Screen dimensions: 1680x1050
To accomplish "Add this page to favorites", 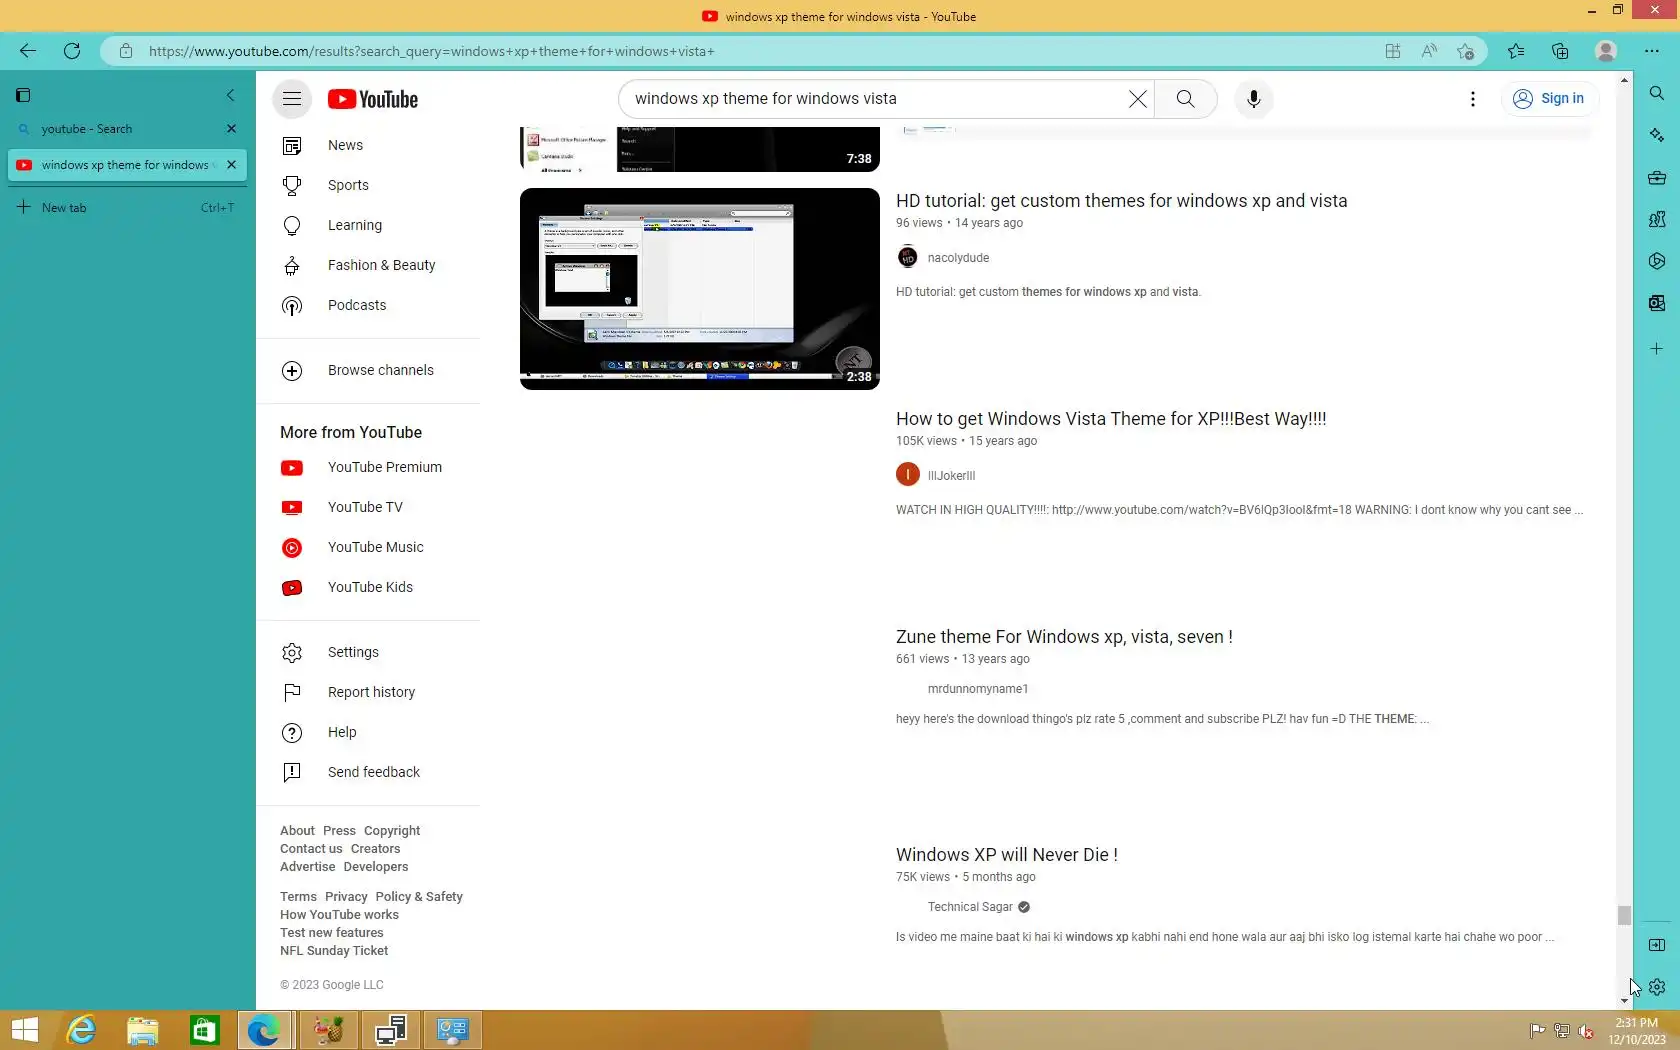I will coord(1465,51).
